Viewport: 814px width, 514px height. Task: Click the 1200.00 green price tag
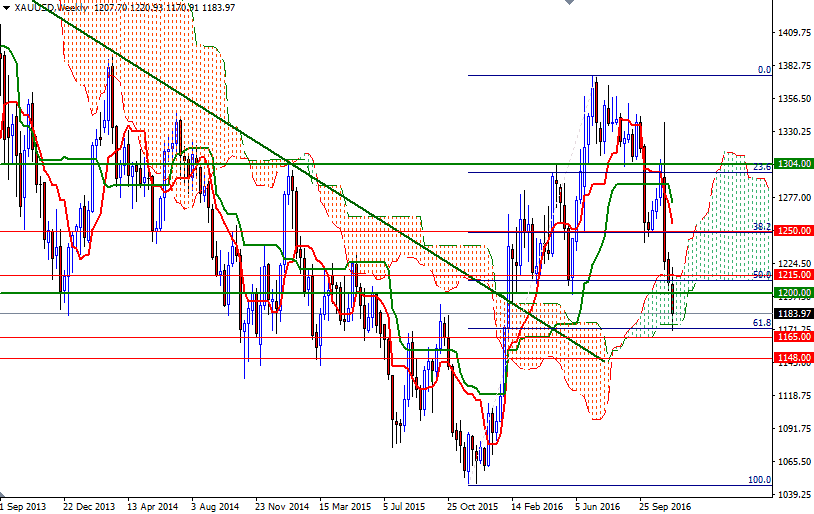click(x=794, y=293)
